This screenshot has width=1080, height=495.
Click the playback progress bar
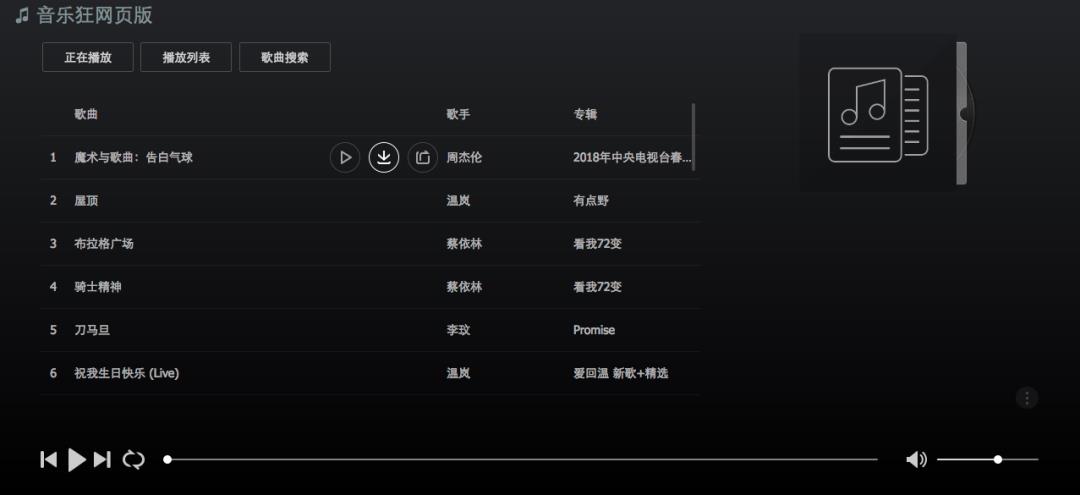point(521,459)
